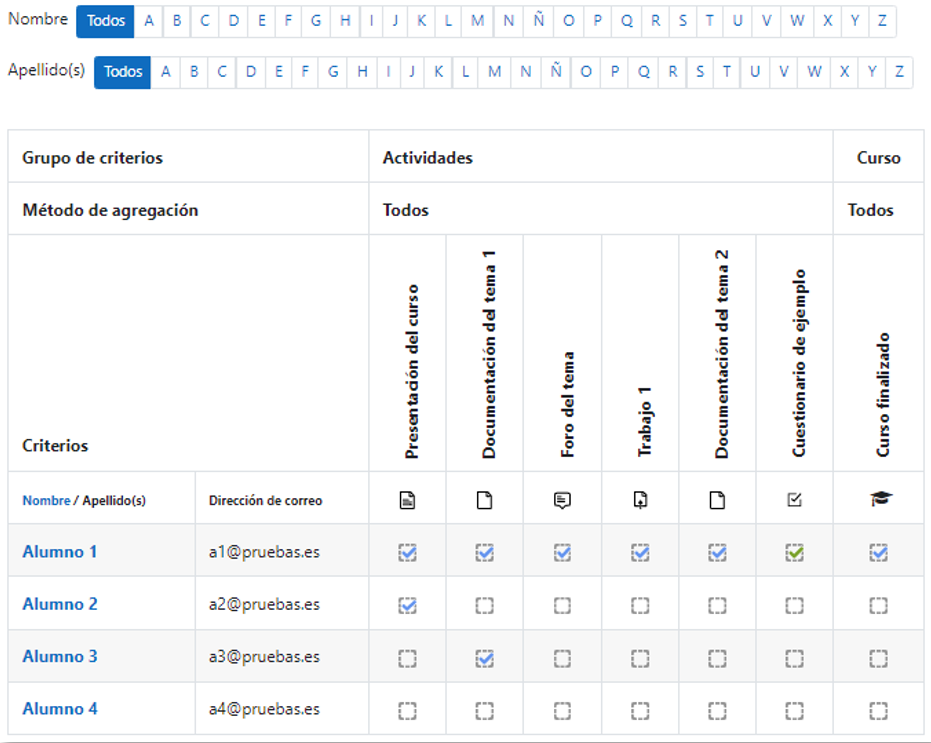Click the Documentación del tema 2 file icon
The image size is (931, 743).
(717, 500)
